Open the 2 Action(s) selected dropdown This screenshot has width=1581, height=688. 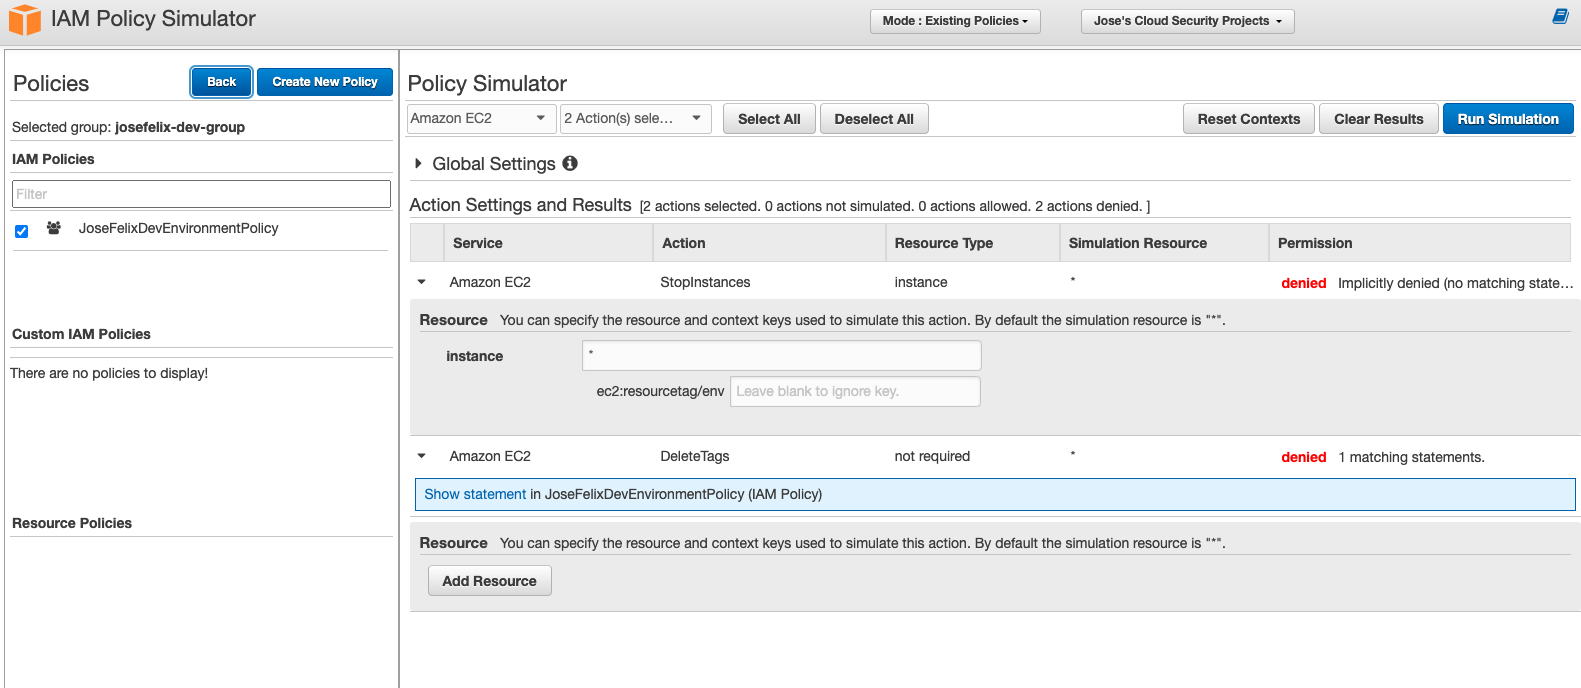(x=635, y=118)
